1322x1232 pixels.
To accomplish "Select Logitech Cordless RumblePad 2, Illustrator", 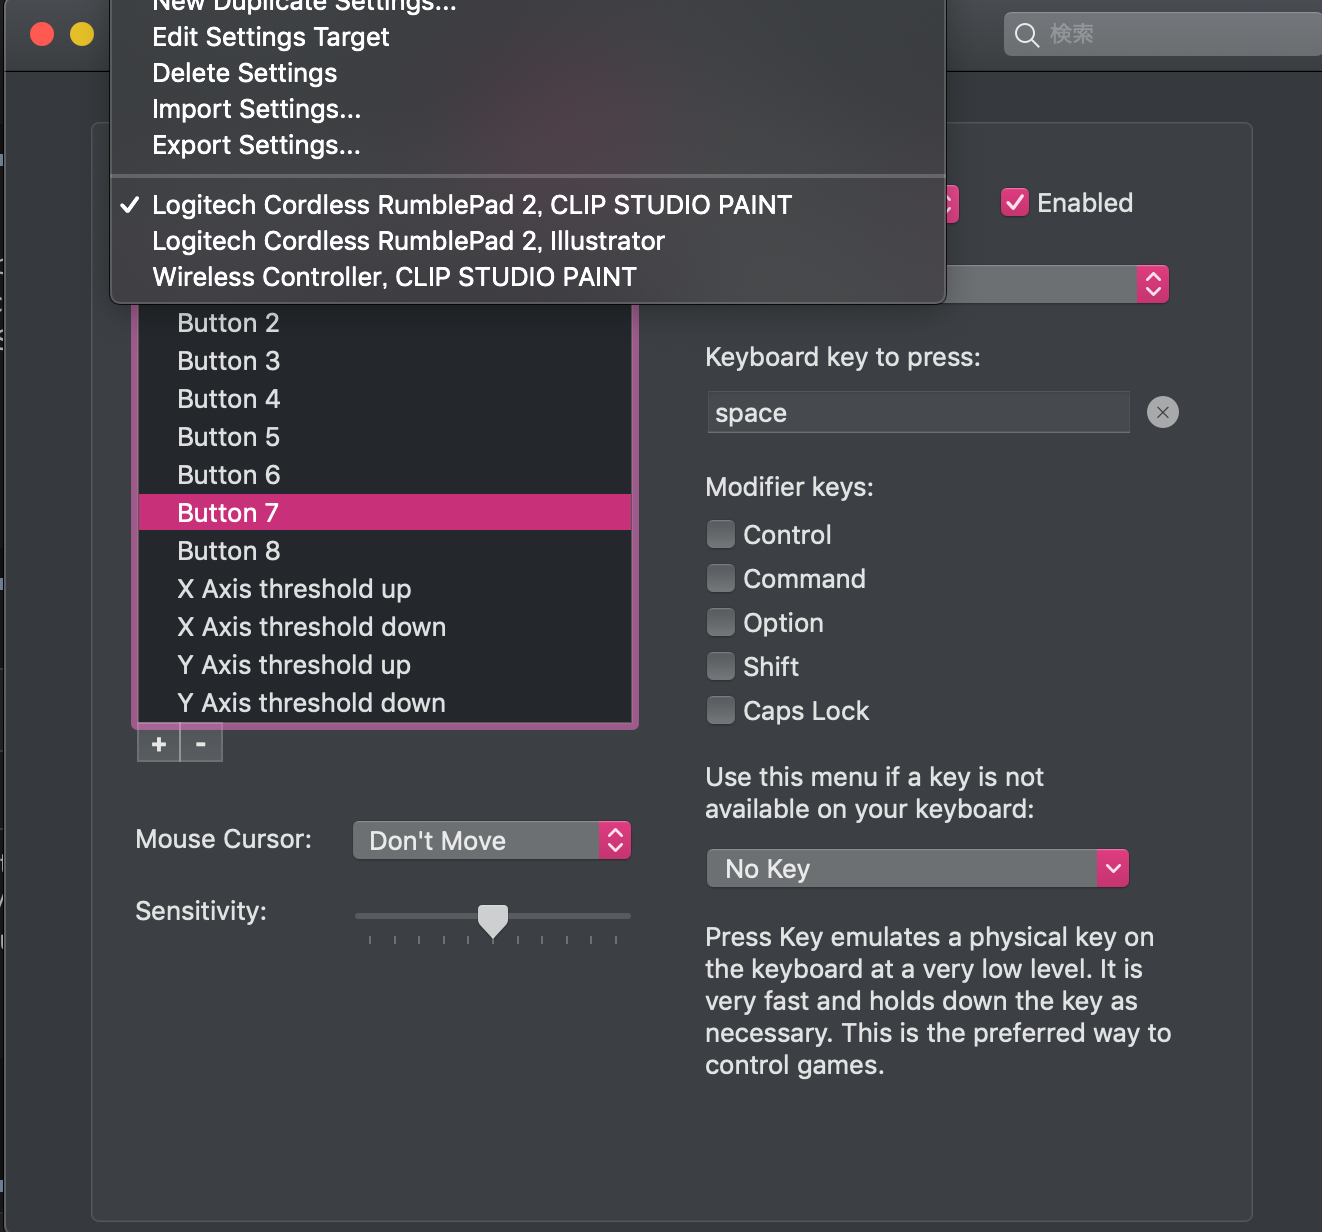I will tap(408, 241).
